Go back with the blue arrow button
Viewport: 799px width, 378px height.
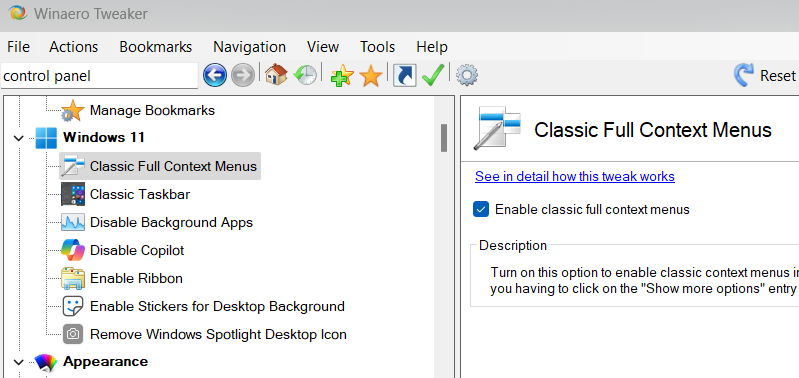point(215,76)
